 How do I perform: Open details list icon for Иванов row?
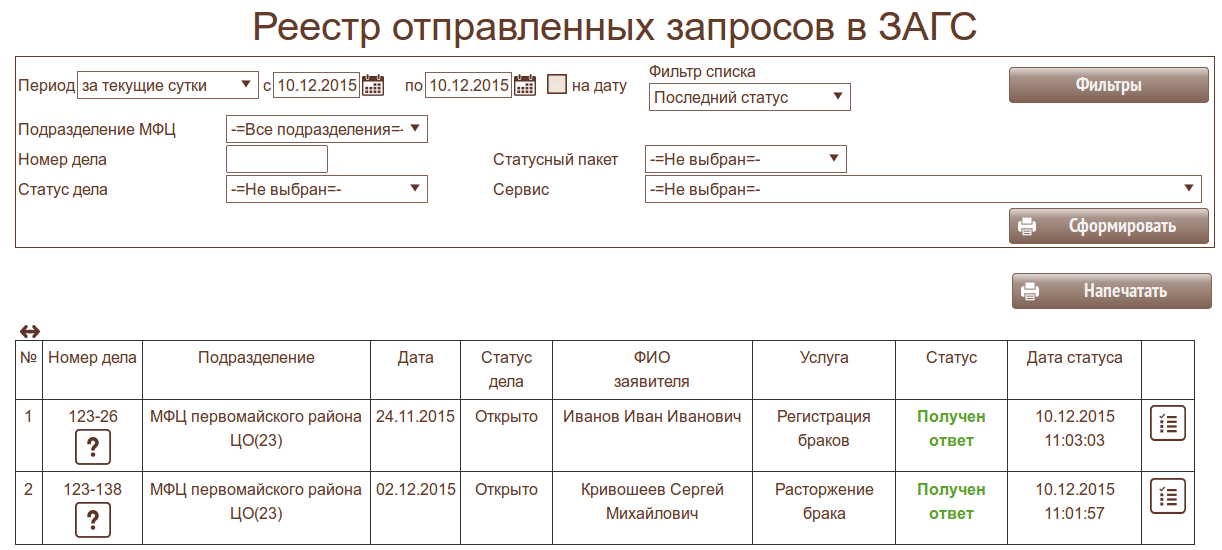[x=1167, y=424]
